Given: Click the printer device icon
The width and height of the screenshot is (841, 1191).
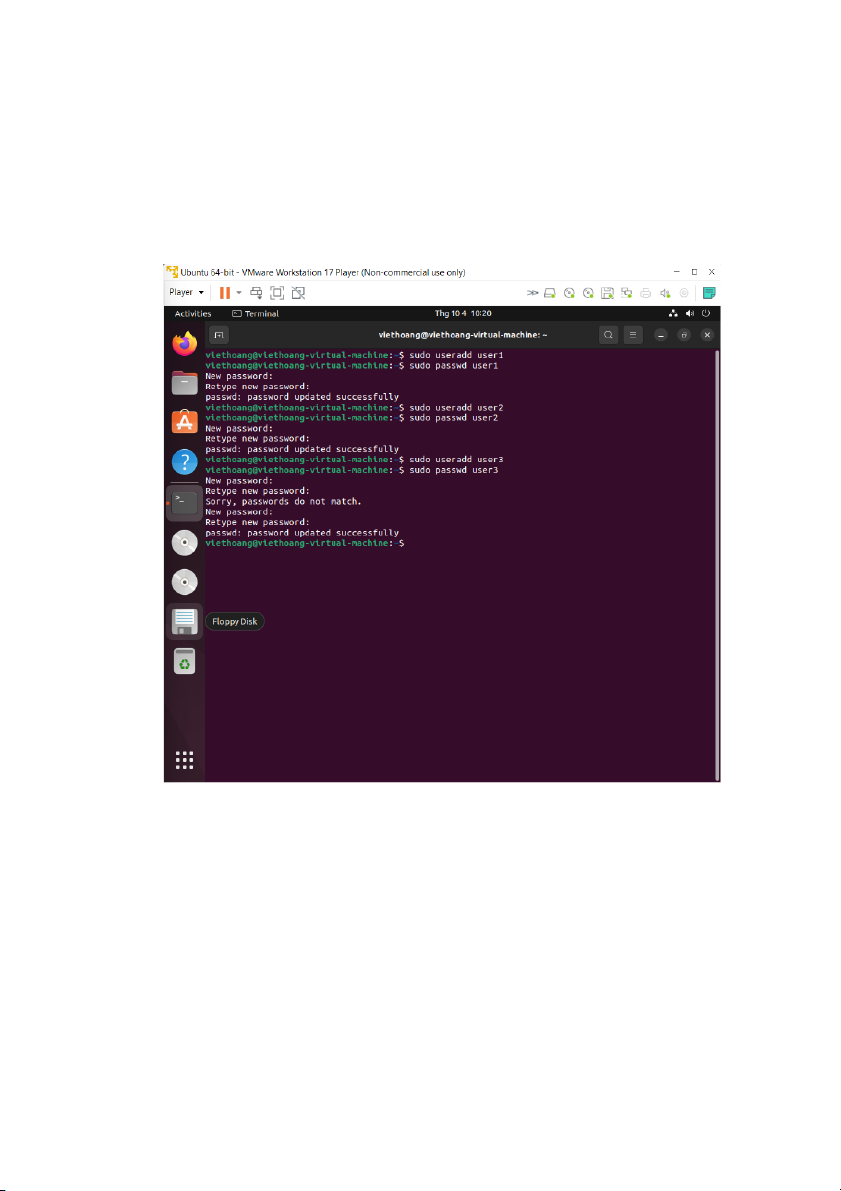Looking at the screenshot, I should 646,292.
